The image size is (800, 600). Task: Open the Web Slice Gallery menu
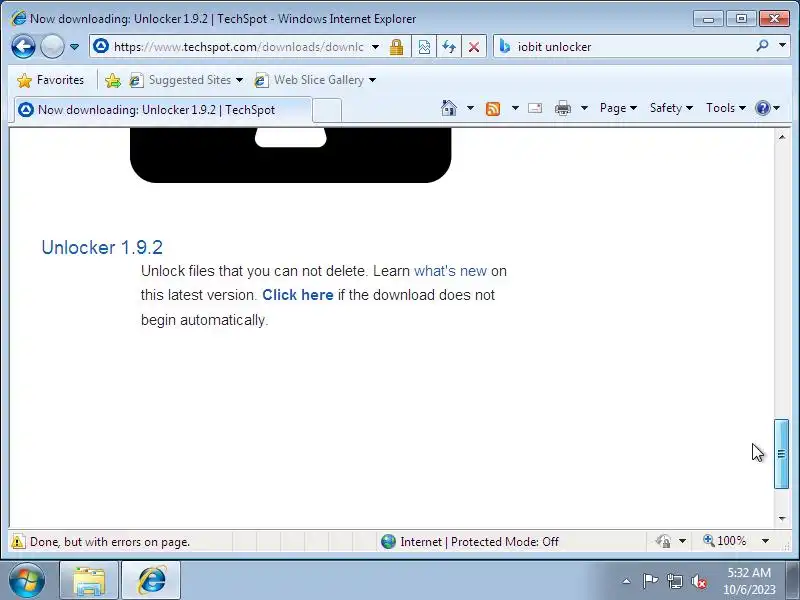[x=315, y=80]
